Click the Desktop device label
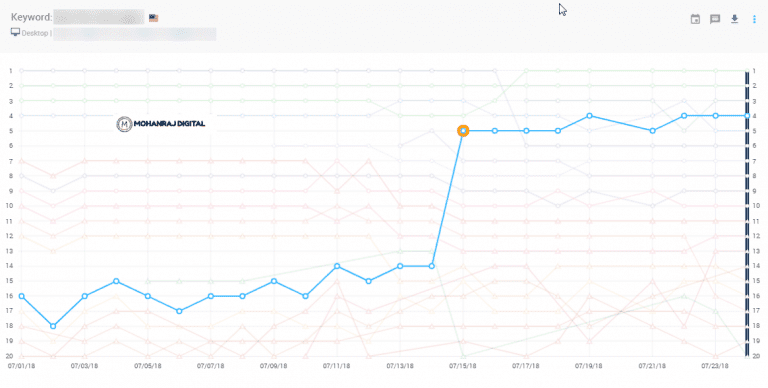768x388 pixels. (35, 33)
